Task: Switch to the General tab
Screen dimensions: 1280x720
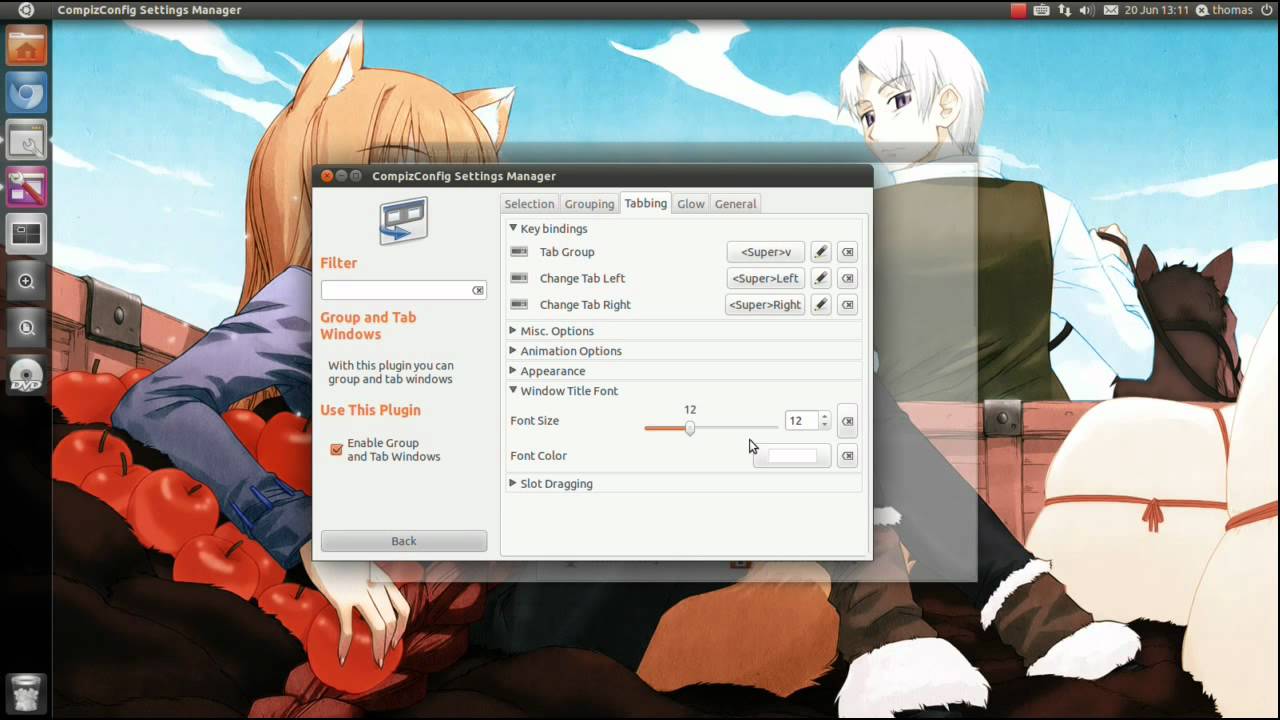Action: point(735,204)
